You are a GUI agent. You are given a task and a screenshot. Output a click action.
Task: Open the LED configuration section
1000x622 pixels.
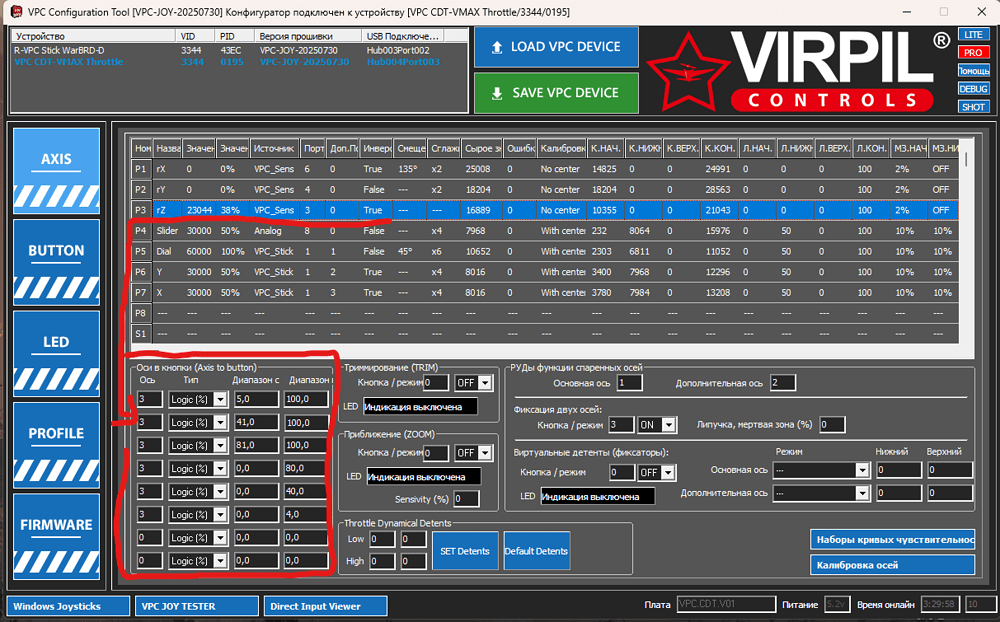coord(56,353)
